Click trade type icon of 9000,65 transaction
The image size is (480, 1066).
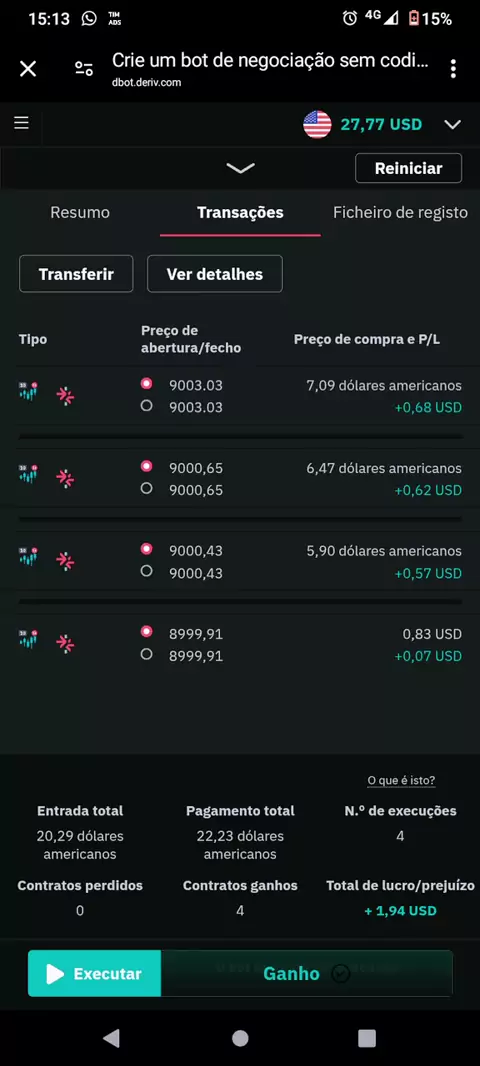click(65, 479)
